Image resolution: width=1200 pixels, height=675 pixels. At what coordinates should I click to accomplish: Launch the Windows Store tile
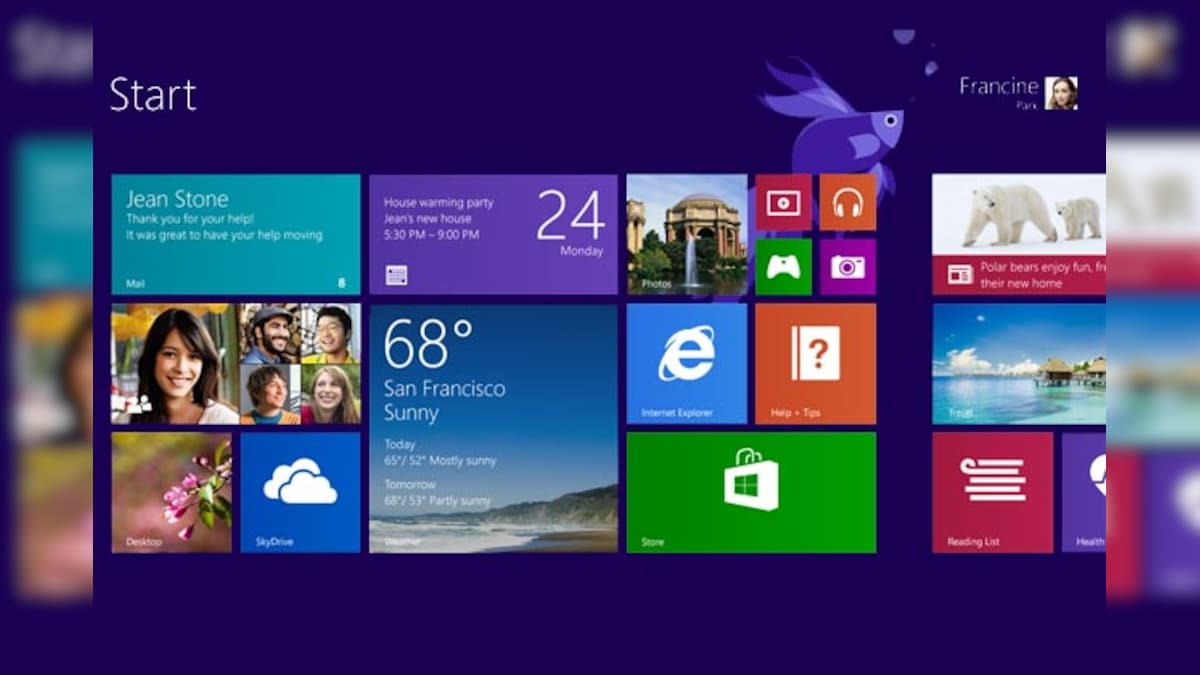tap(750, 491)
